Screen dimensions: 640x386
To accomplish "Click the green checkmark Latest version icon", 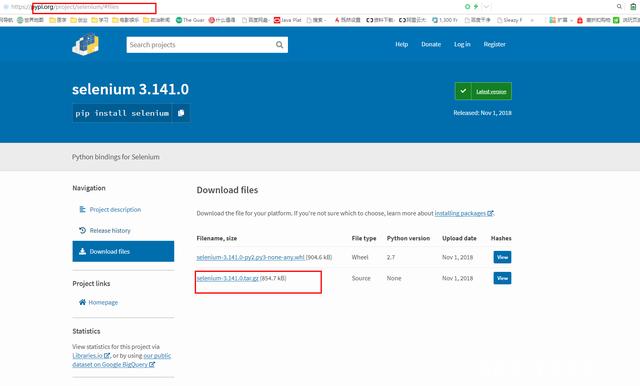I will point(463,91).
